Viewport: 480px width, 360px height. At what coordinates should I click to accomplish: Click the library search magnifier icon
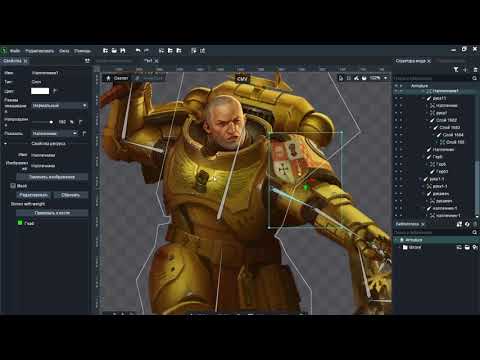[x=474, y=232]
